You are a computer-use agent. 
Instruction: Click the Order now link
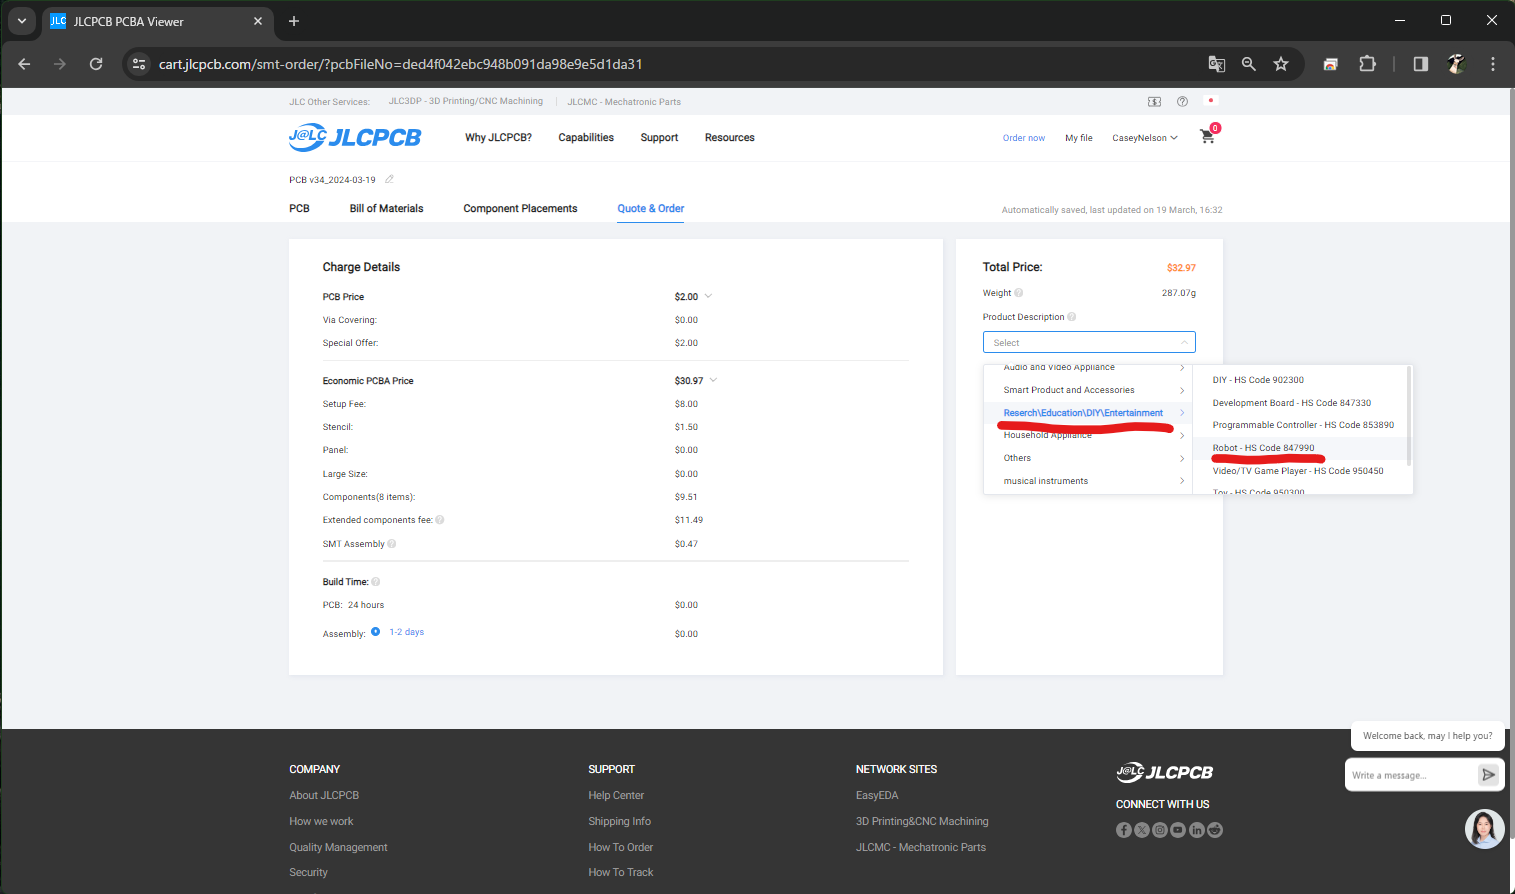click(1023, 138)
